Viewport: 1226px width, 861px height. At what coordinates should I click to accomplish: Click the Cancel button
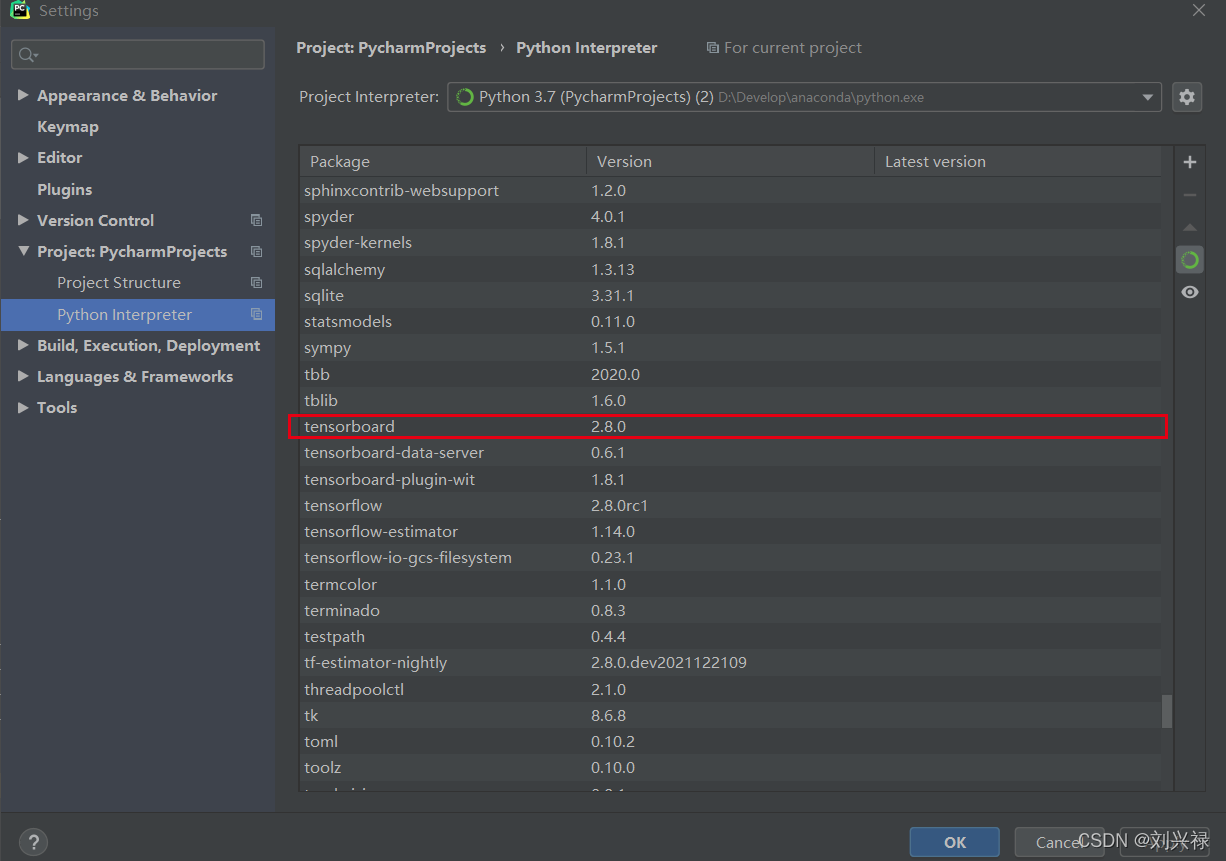click(1058, 842)
